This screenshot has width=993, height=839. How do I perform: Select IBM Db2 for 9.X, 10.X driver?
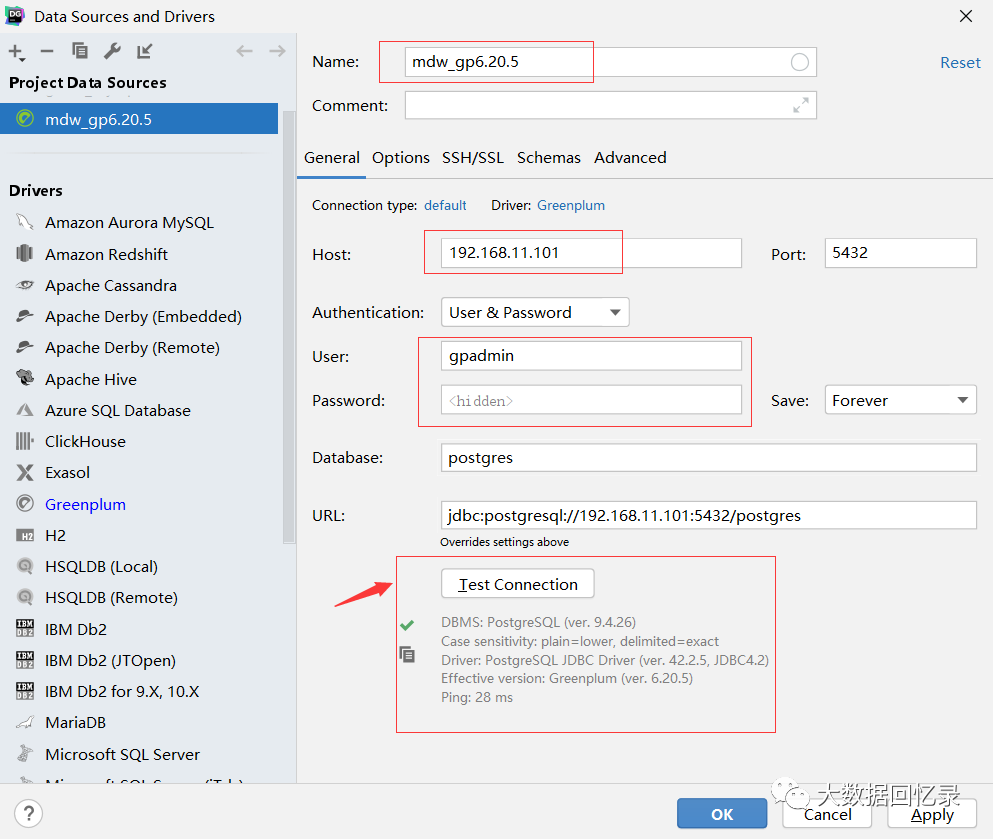click(122, 691)
